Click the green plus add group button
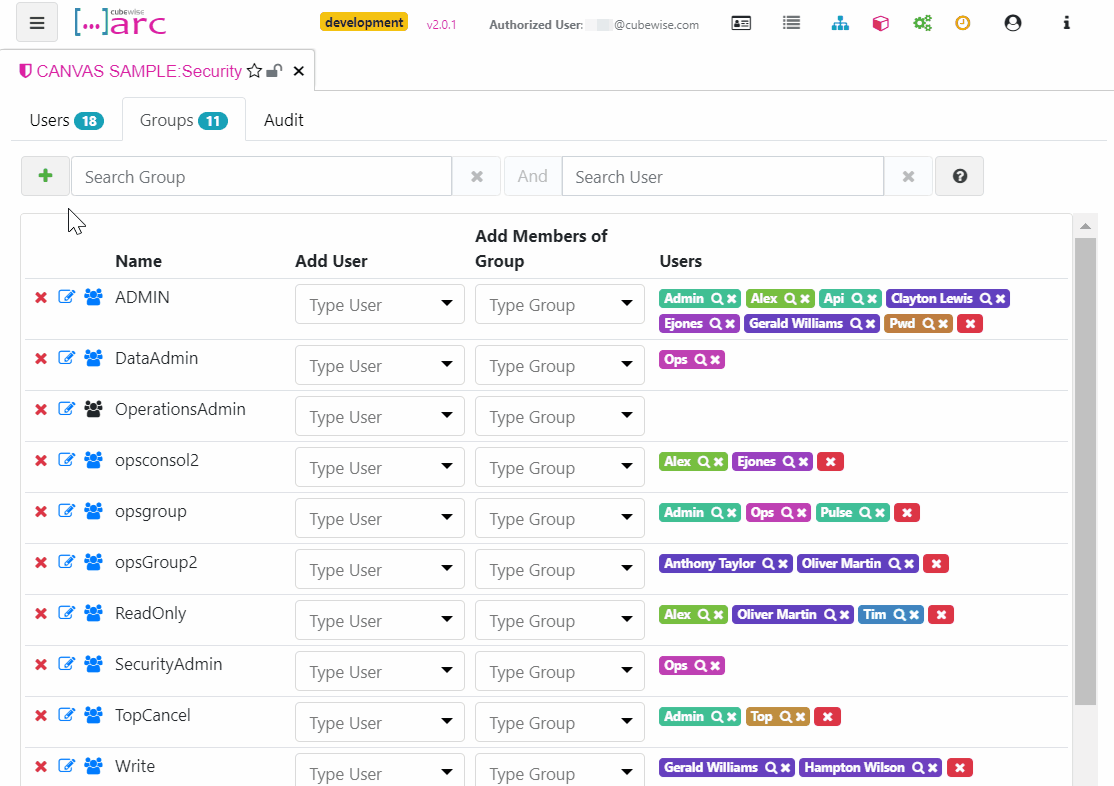 click(45, 176)
